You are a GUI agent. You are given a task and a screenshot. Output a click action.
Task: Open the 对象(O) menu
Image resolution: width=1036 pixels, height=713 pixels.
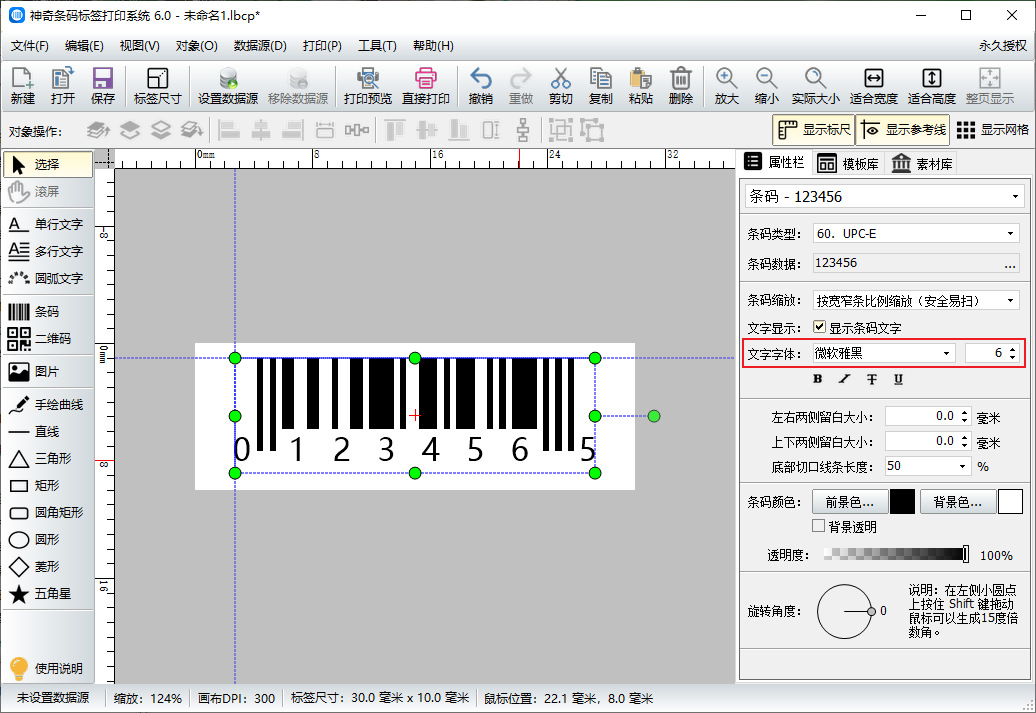(x=196, y=46)
